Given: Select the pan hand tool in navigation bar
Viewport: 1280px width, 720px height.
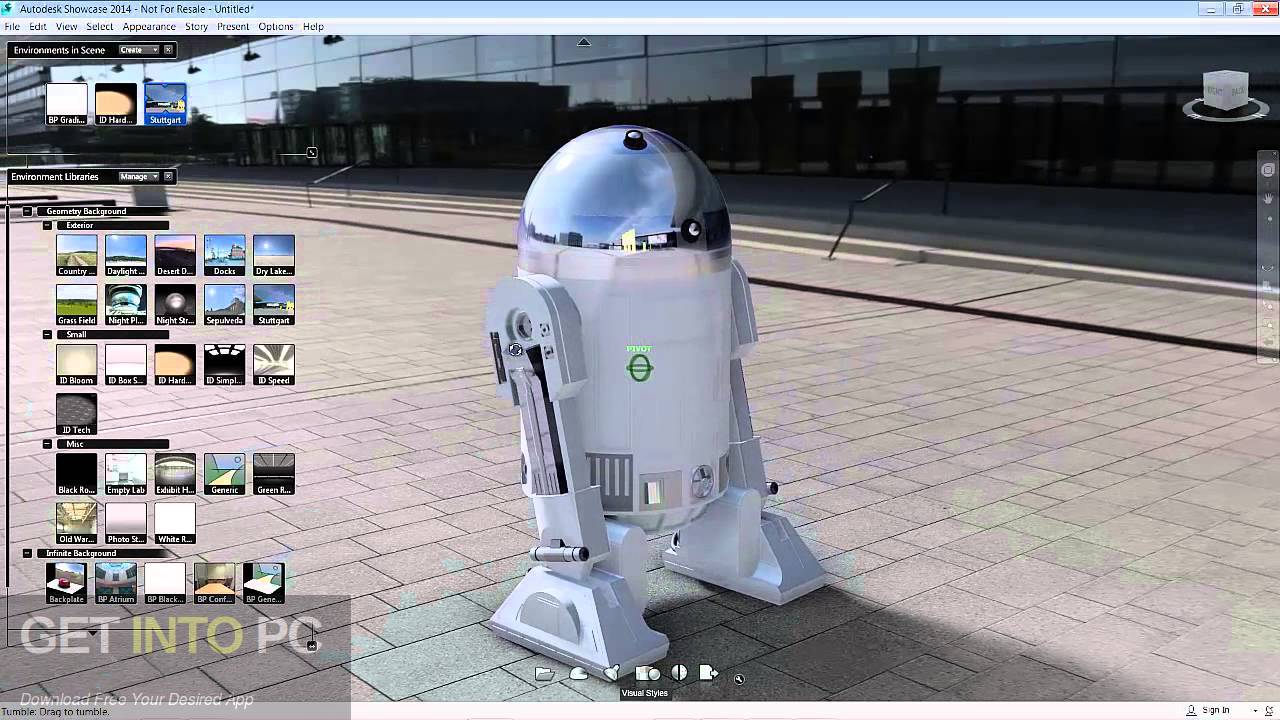Looking at the screenshot, I should (1268, 198).
